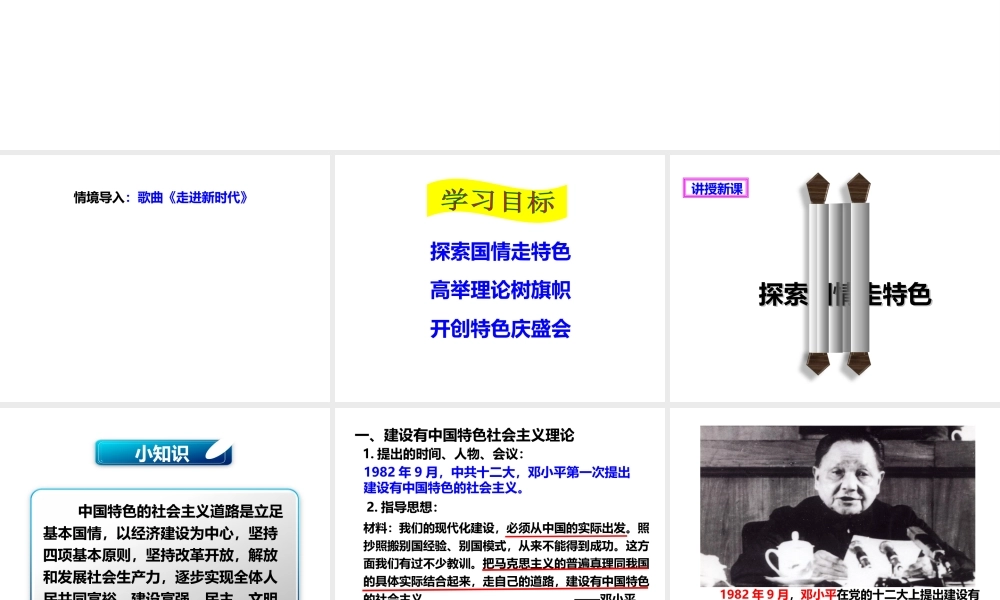Click the heading 2. 指导思想：
This screenshot has height=600, width=1000.
tap(402, 508)
